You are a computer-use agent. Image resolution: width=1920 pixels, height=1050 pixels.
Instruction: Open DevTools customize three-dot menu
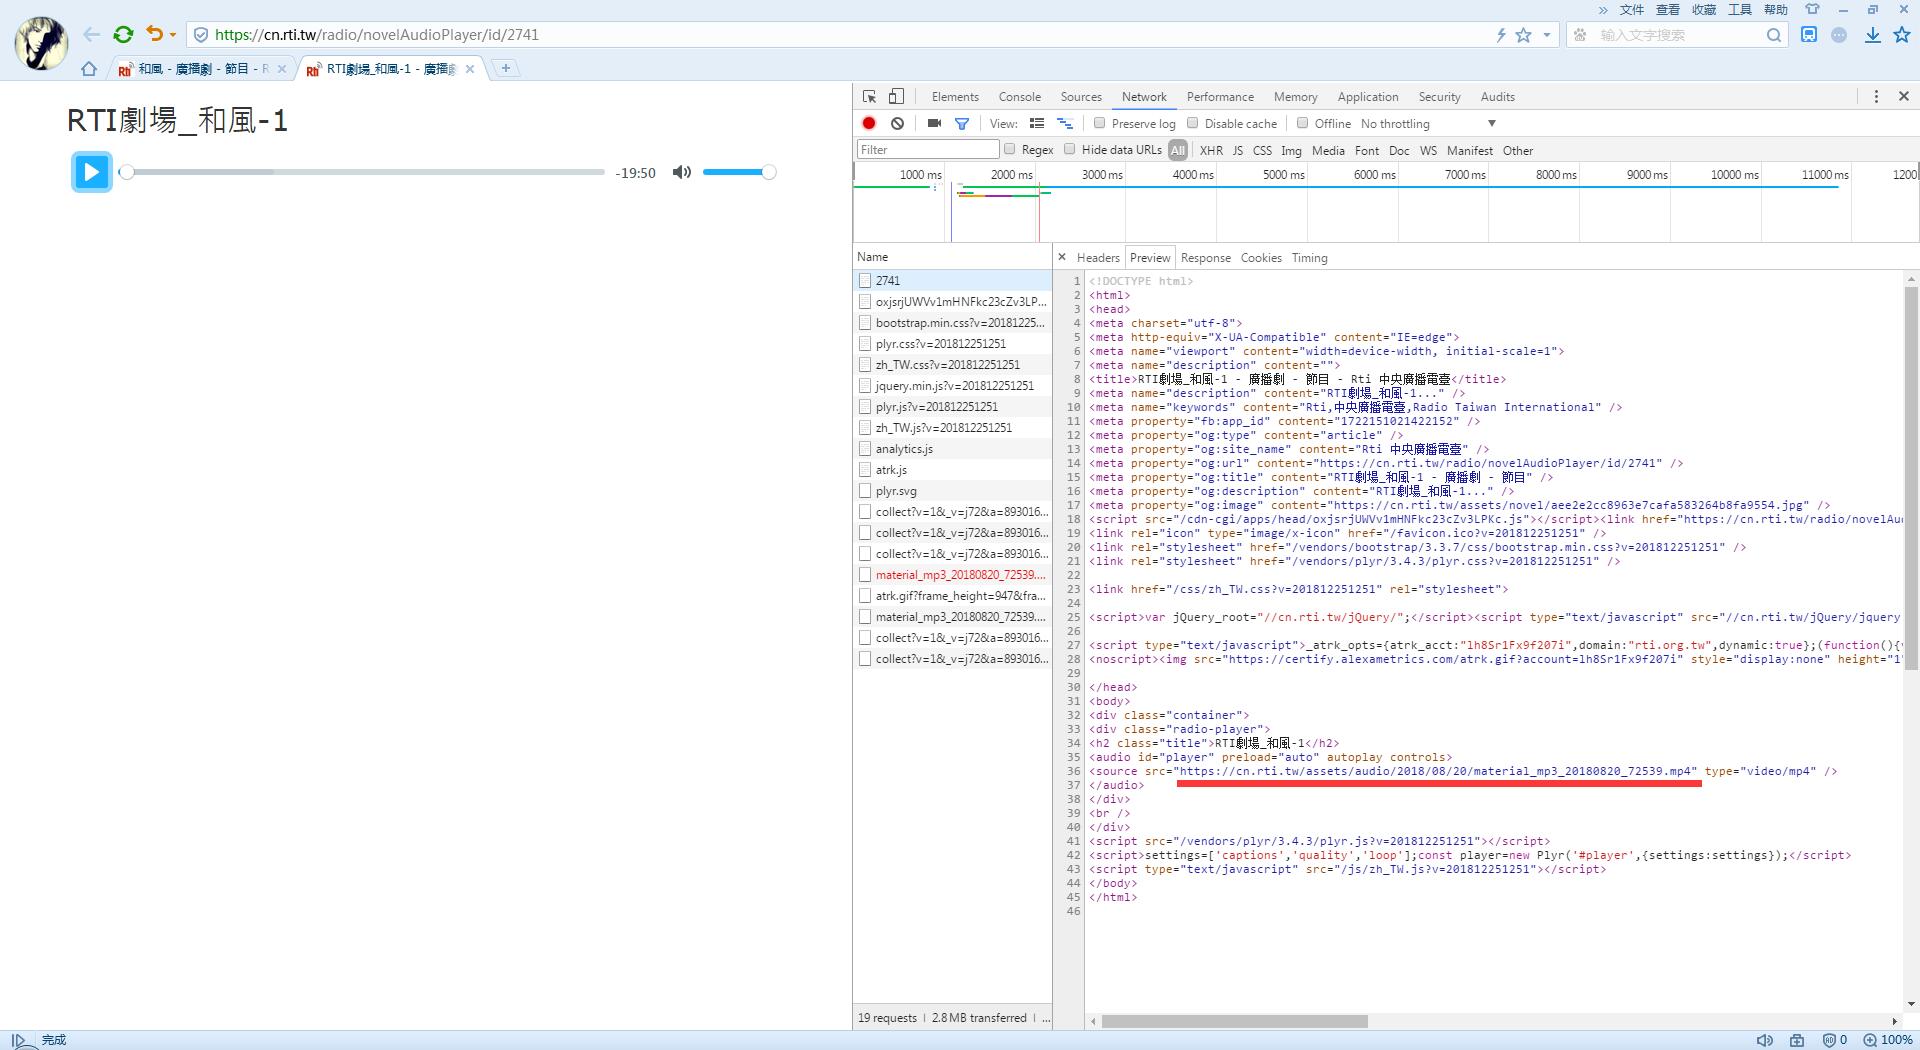tap(1876, 96)
